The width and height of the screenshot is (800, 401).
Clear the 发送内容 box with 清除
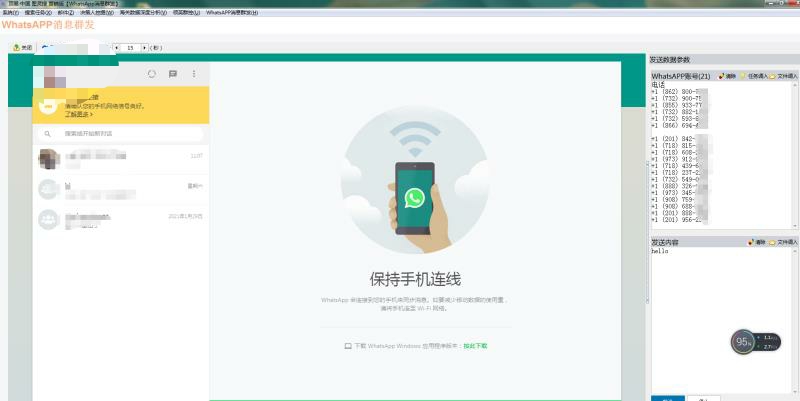point(757,242)
